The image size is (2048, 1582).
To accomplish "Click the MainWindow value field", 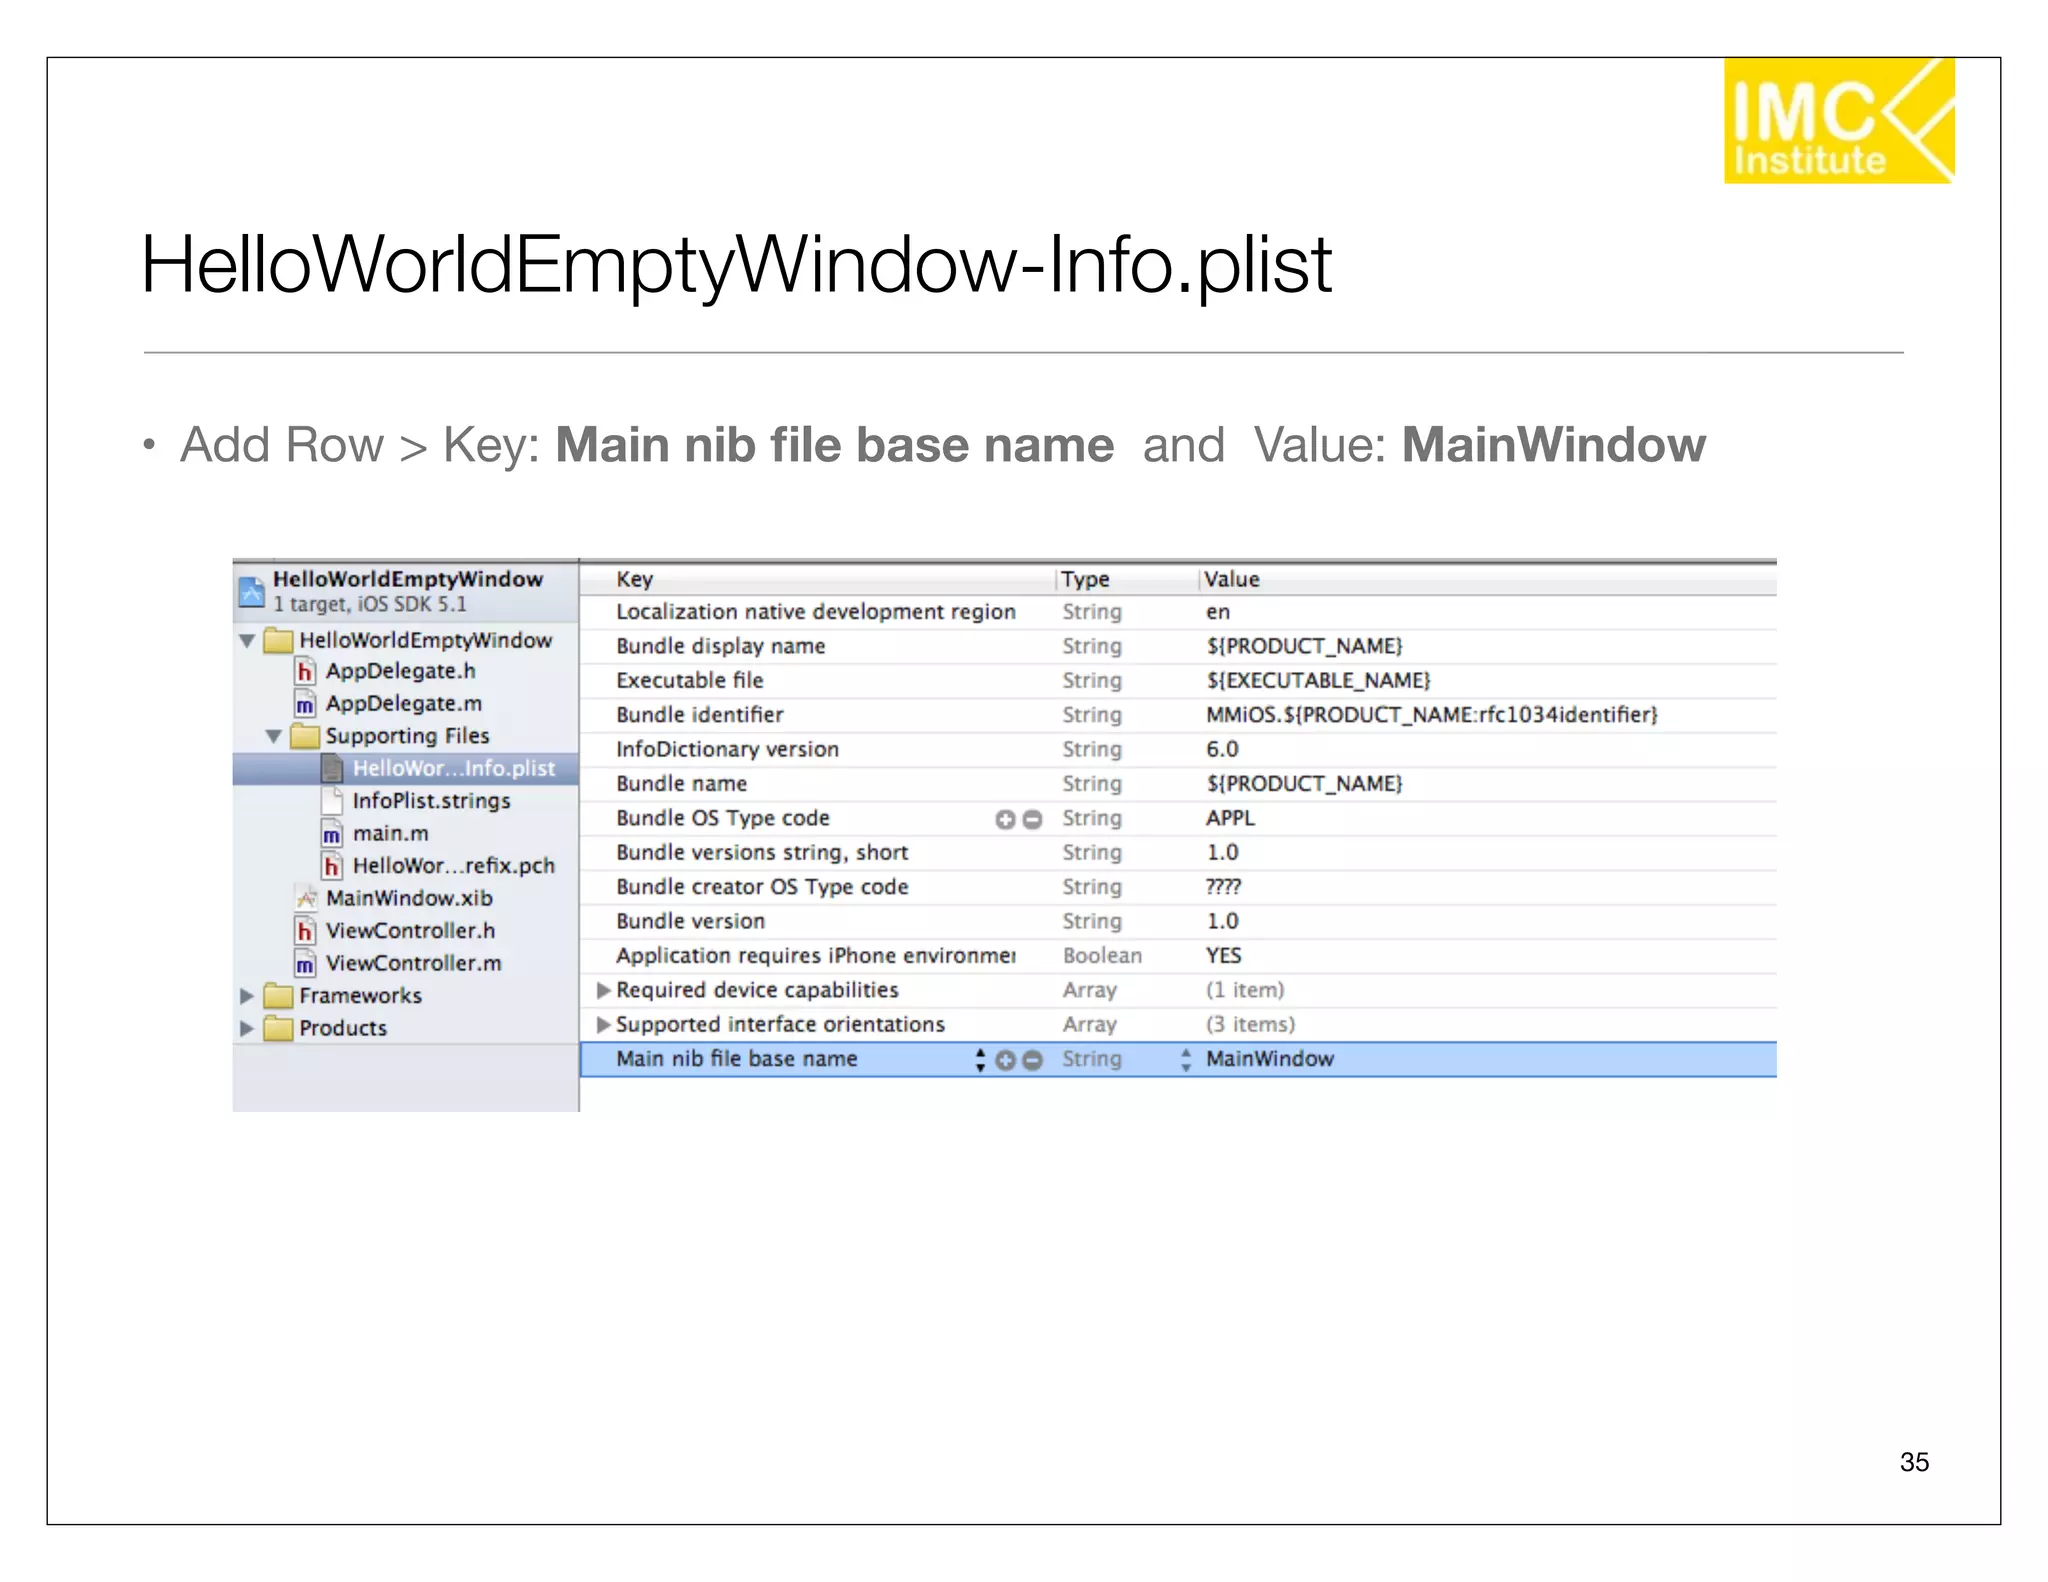I will pyautogui.click(x=1269, y=1059).
